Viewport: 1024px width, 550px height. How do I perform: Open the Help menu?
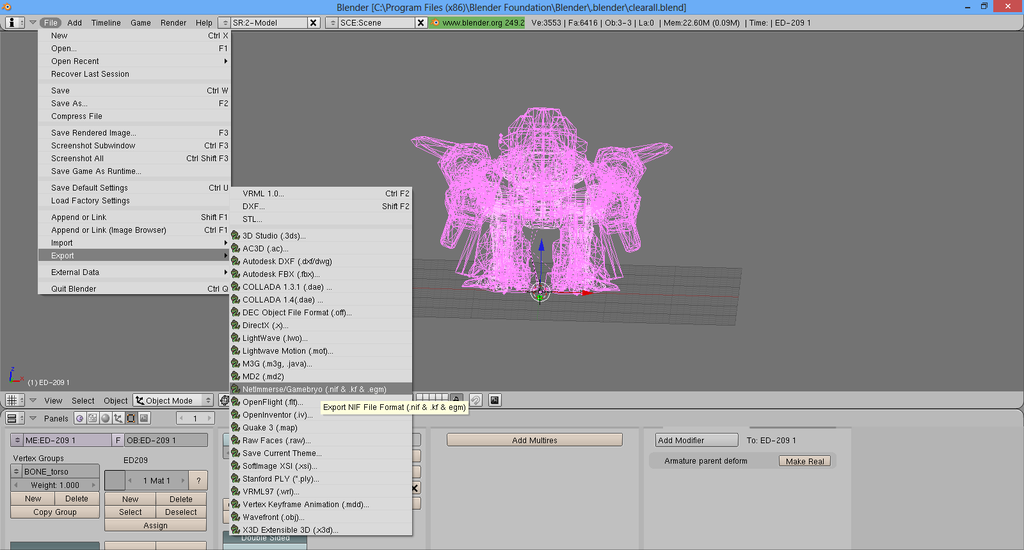pyautogui.click(x=204, y=23)
